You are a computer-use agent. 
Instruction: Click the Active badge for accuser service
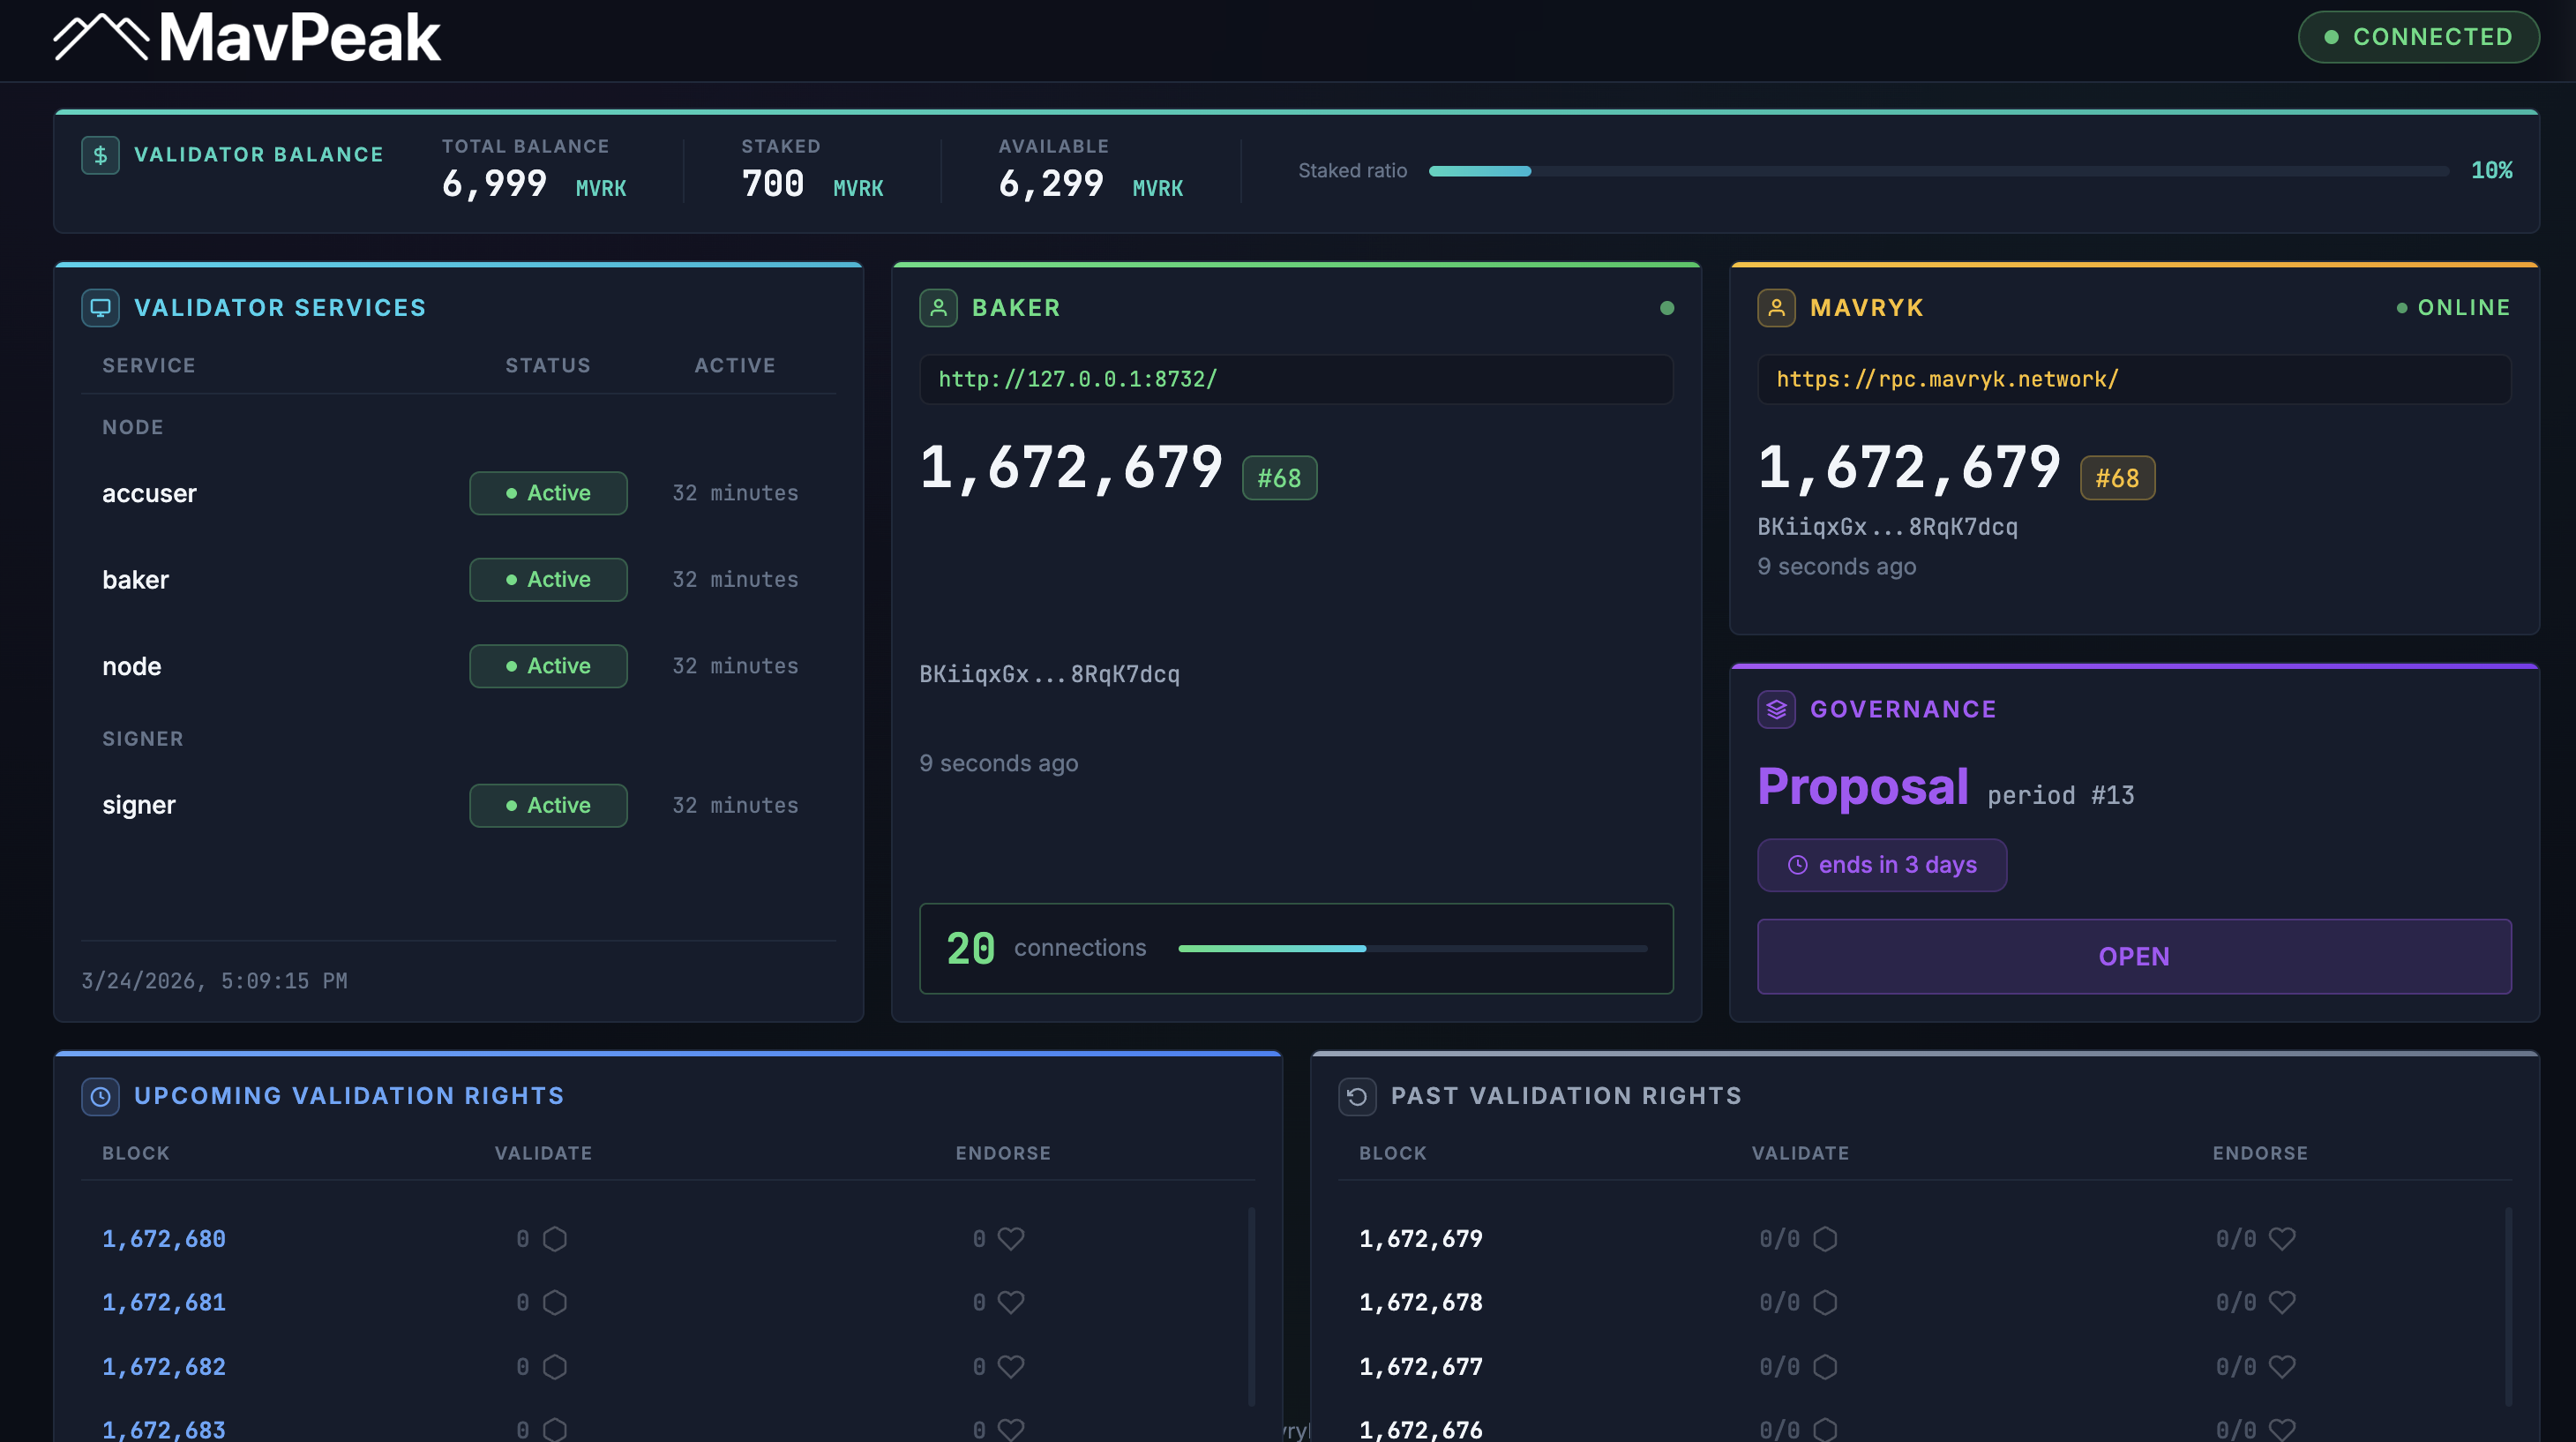(x=548, y=493)
